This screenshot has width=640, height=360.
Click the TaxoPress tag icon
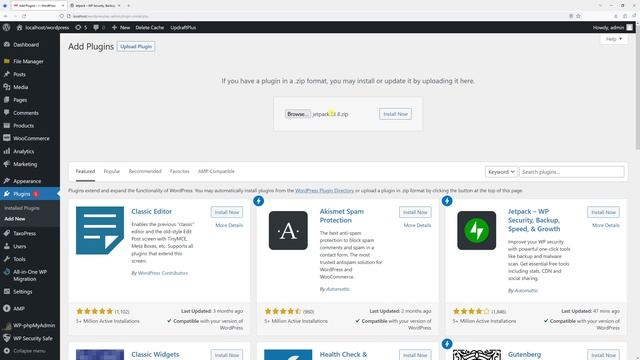[x=7, y=233]
